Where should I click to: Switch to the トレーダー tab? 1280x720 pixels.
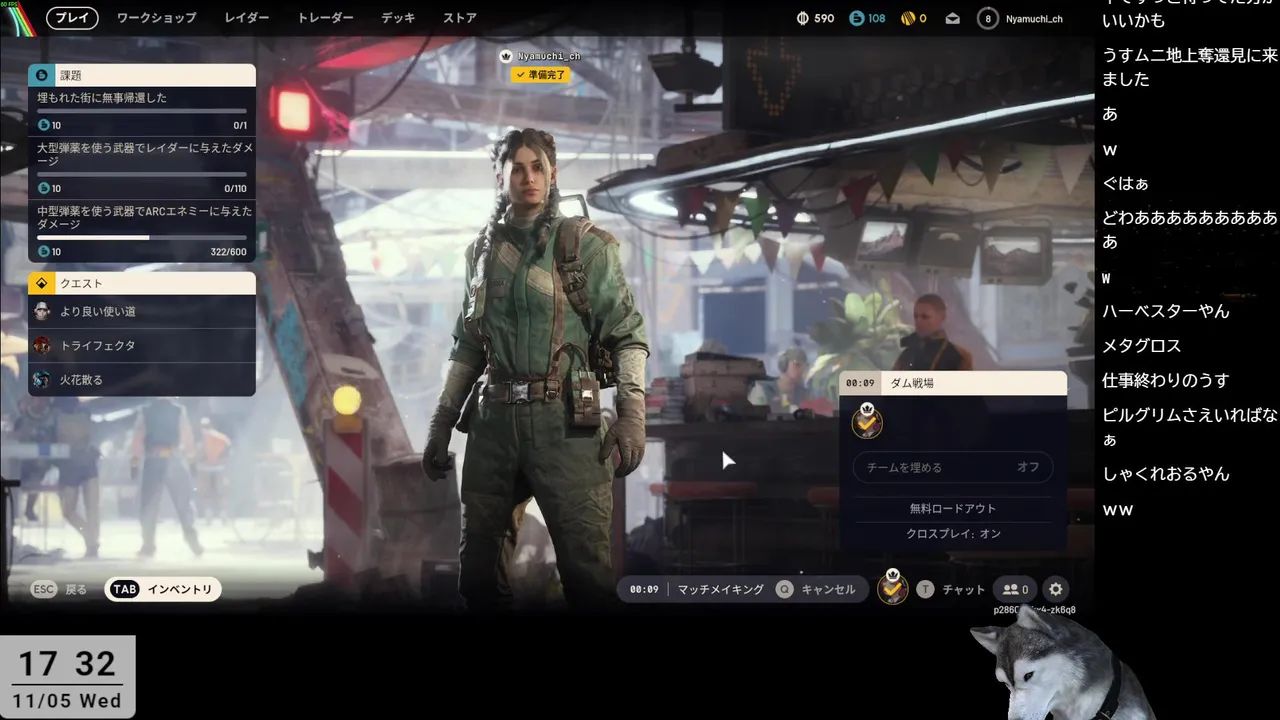click(x=325, y=18)
